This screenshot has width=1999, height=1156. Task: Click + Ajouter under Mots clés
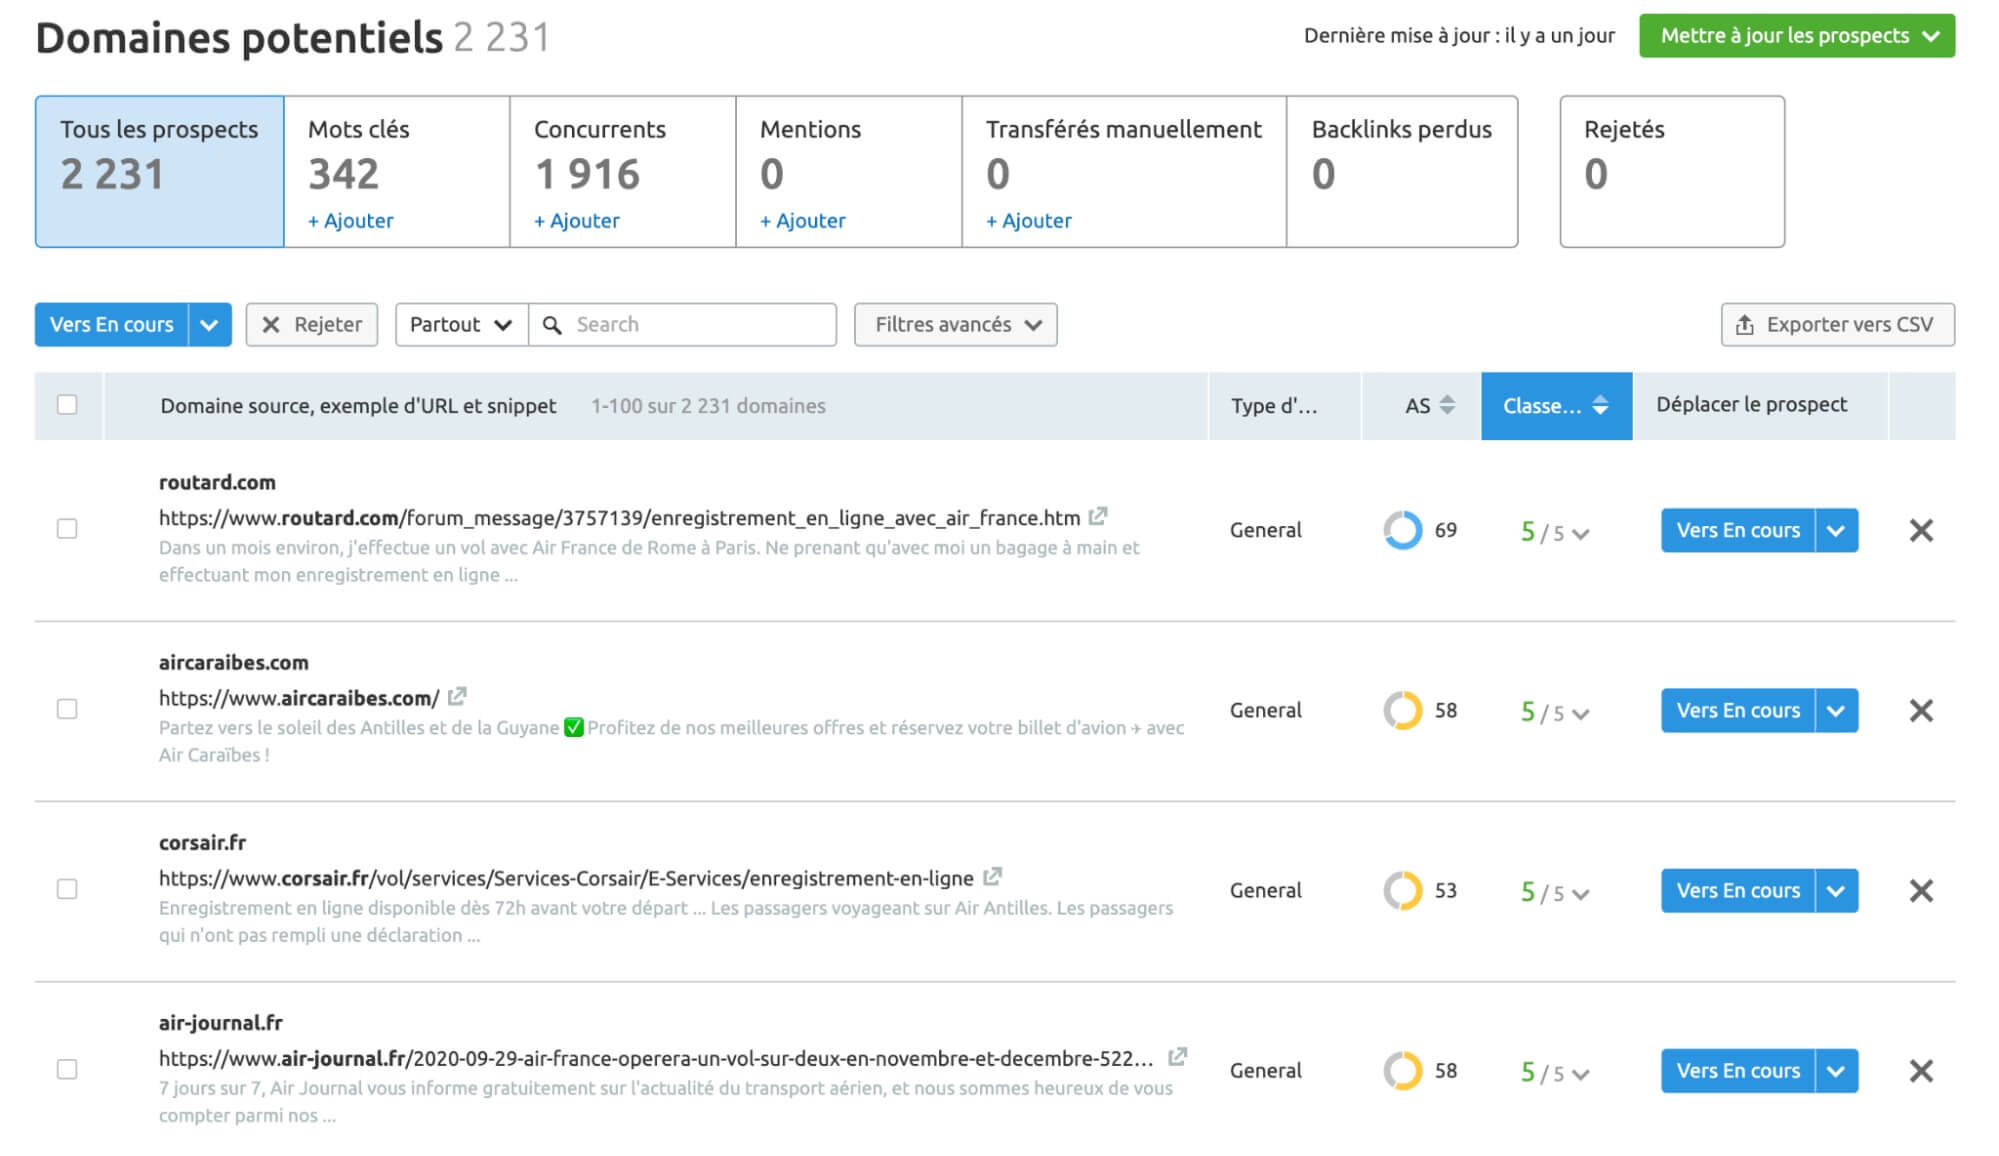[351, 221]
